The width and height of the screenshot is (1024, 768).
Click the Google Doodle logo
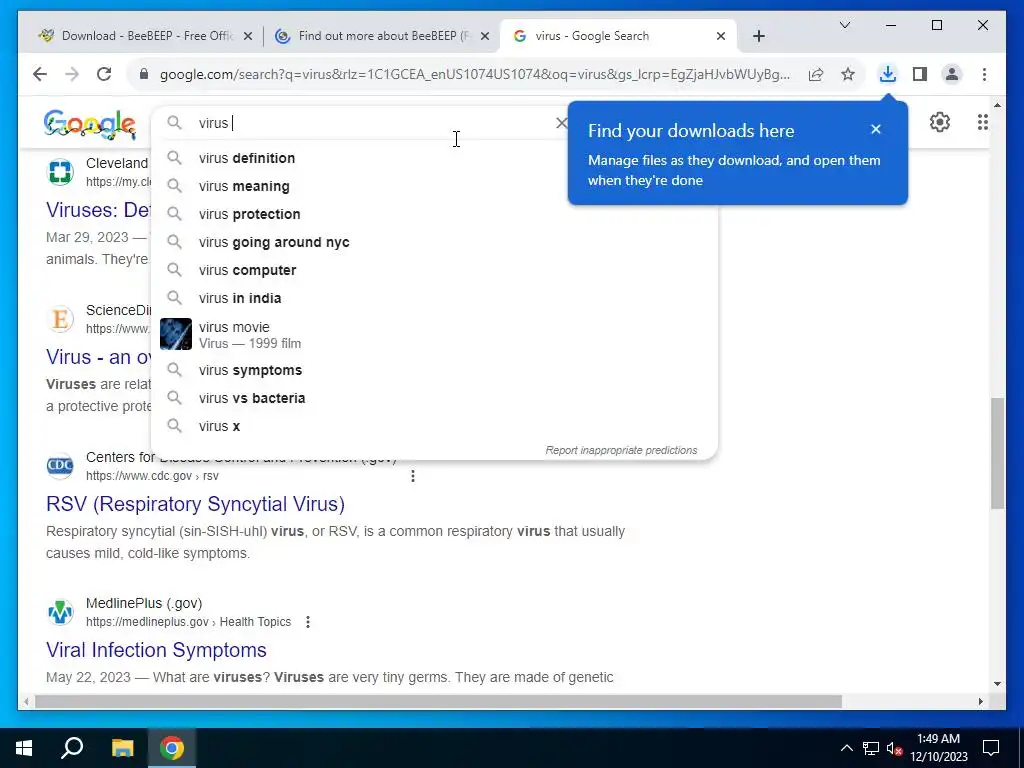(x=89, y=124)
